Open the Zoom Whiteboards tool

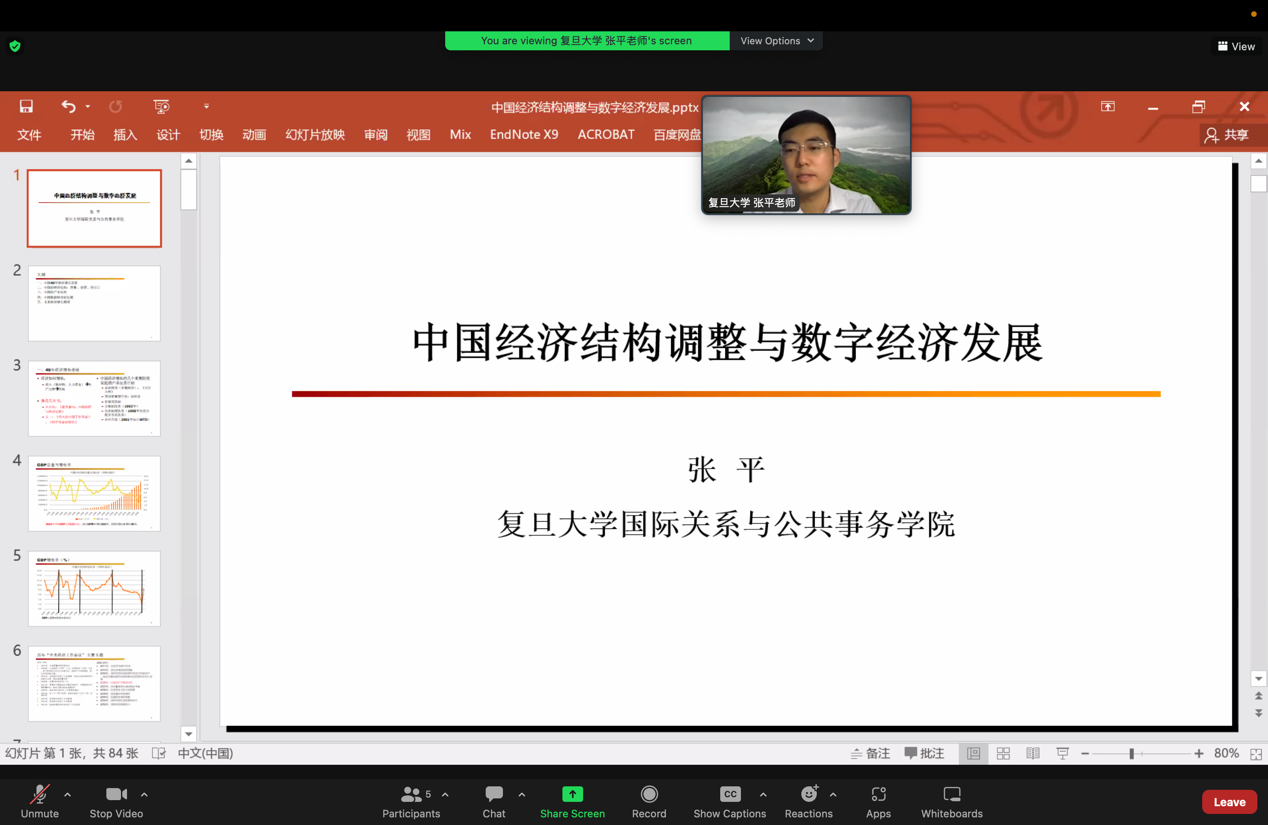[x=951, y=801]
